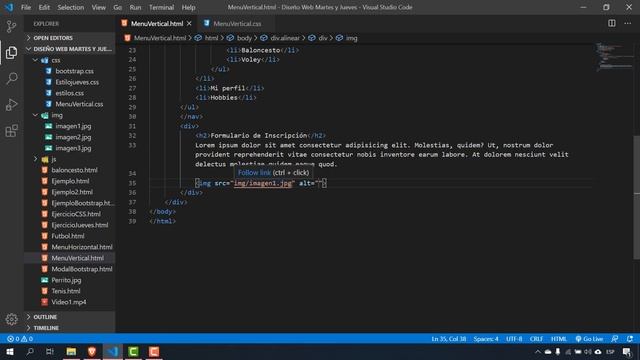The image size is (640, 360).
Task: Open the Selection menu
Action: point(71,7)
